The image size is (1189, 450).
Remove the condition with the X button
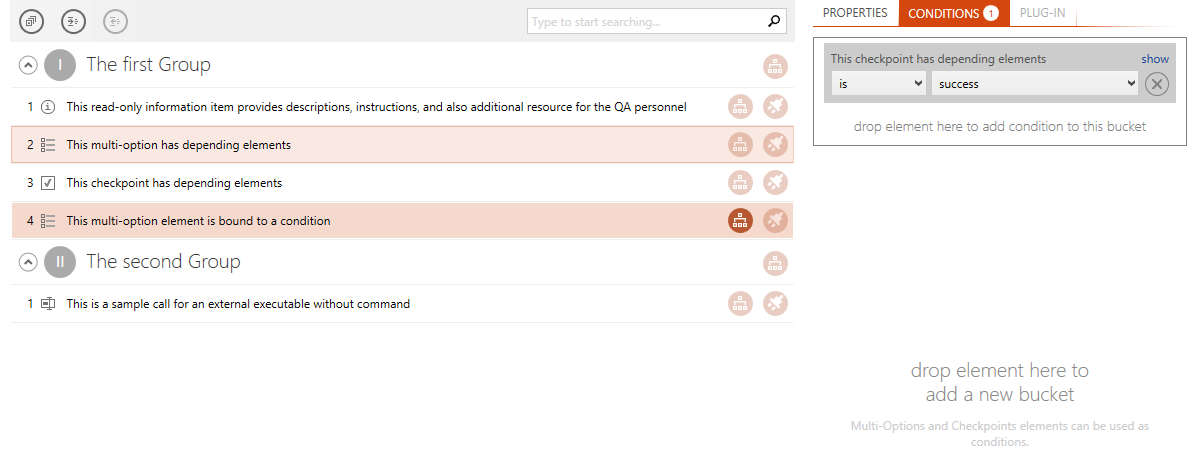1156,84
